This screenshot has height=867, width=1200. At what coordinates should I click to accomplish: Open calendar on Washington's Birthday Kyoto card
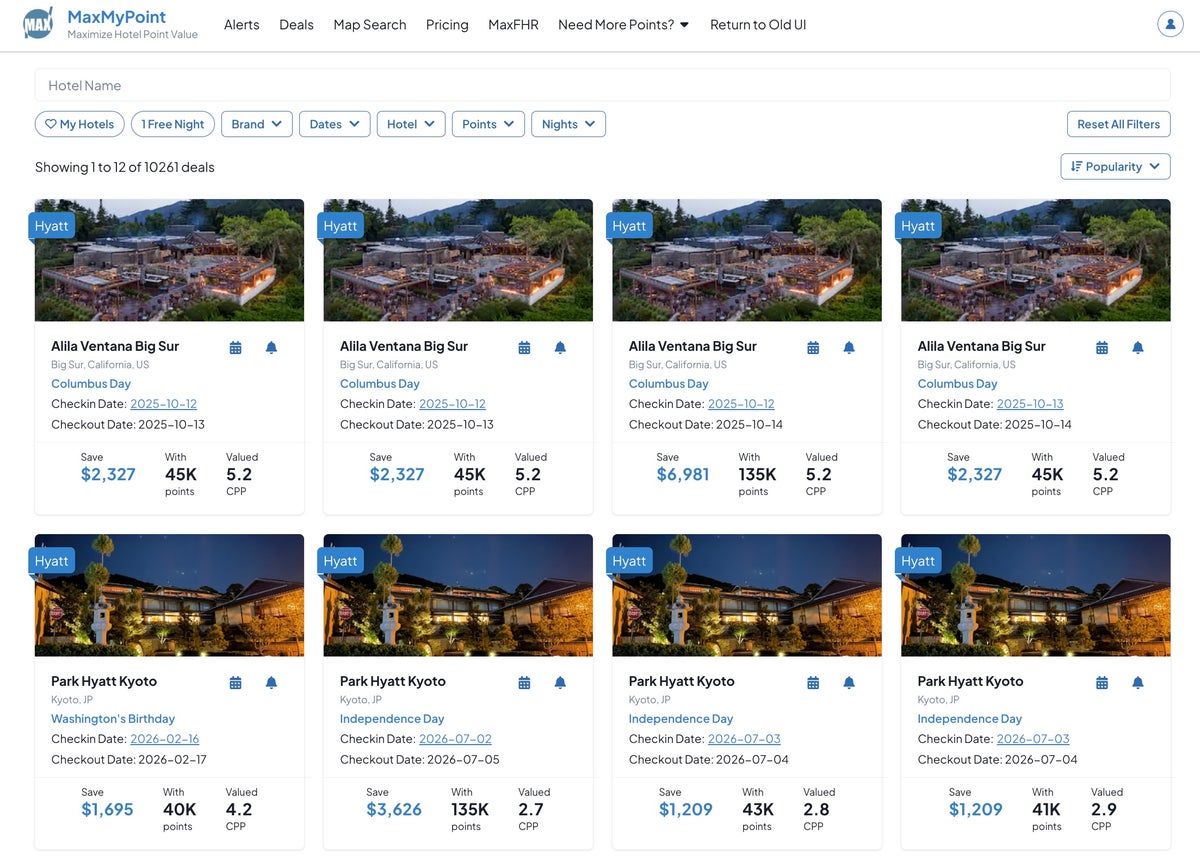(236, 682)
